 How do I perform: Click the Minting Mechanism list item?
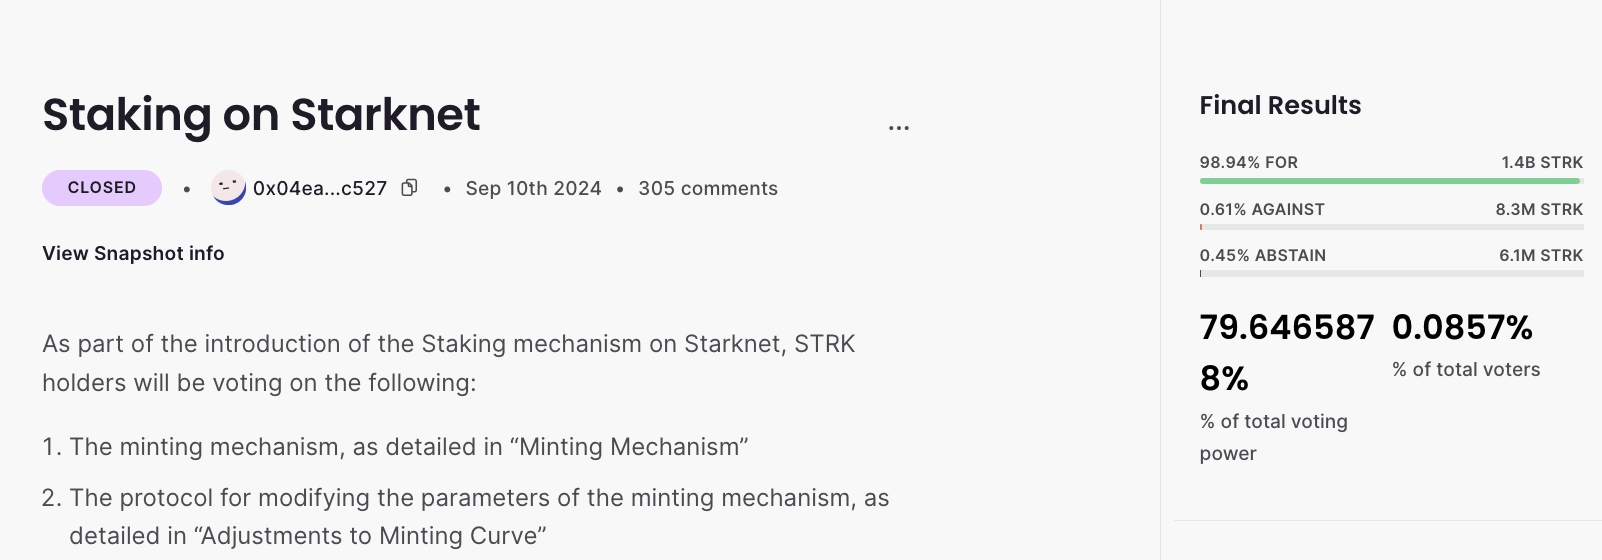(408, 447)
